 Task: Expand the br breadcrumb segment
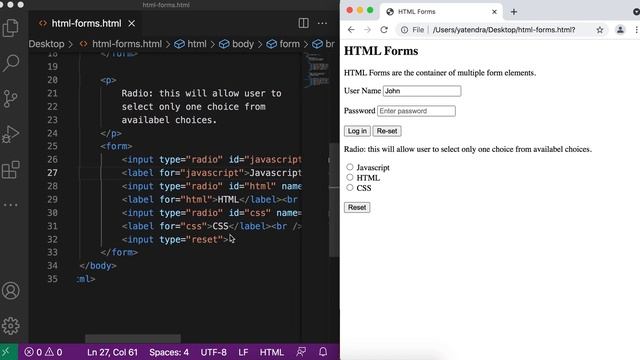[x=324, y=44]
